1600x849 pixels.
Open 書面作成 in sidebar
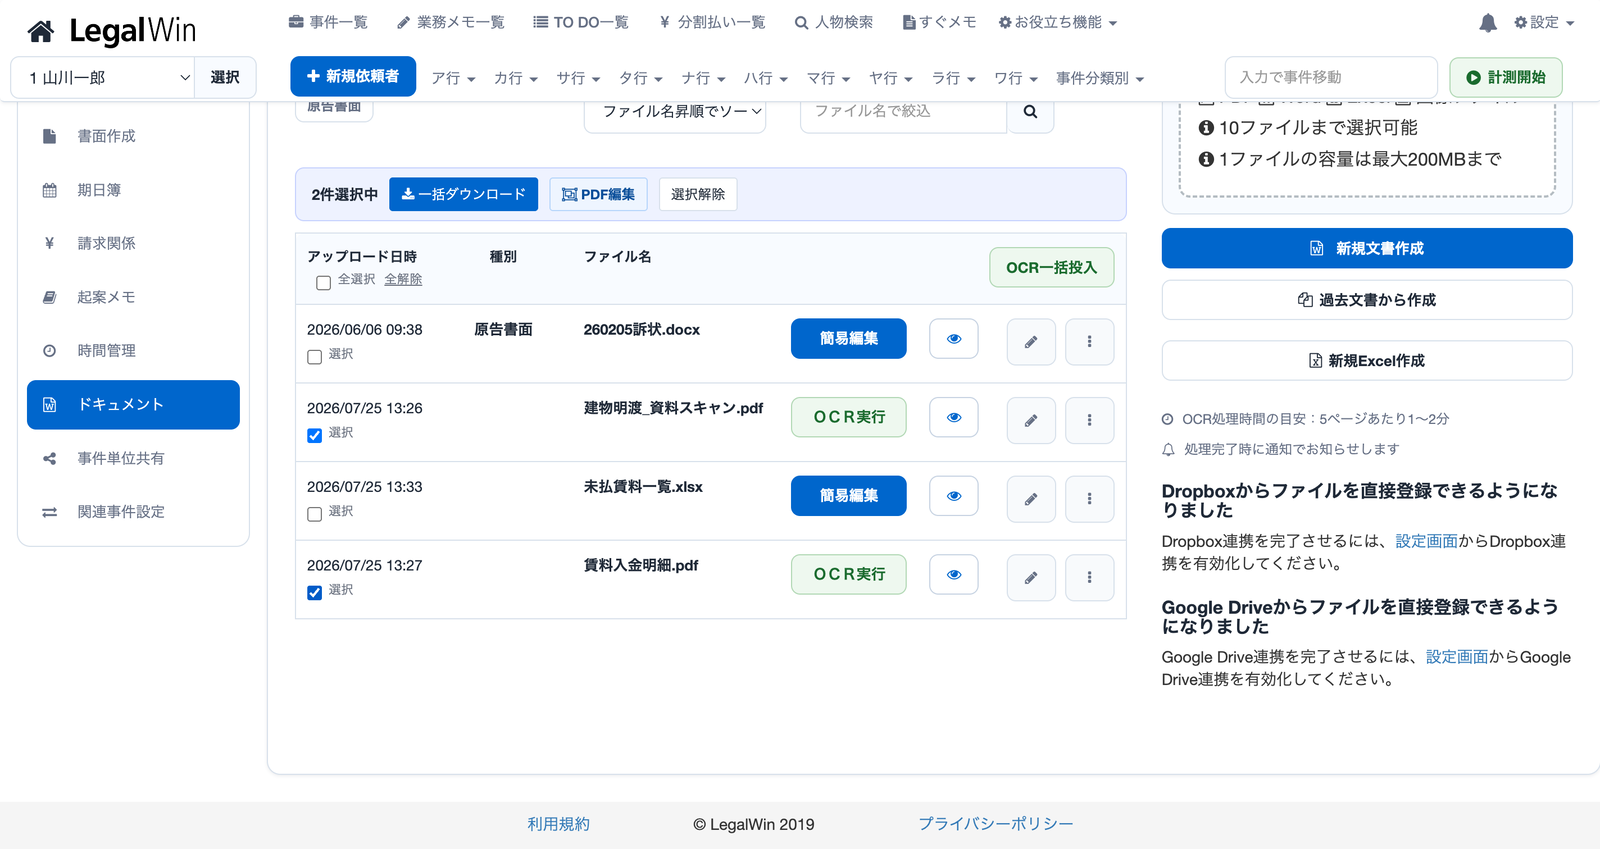coord(133,136)
